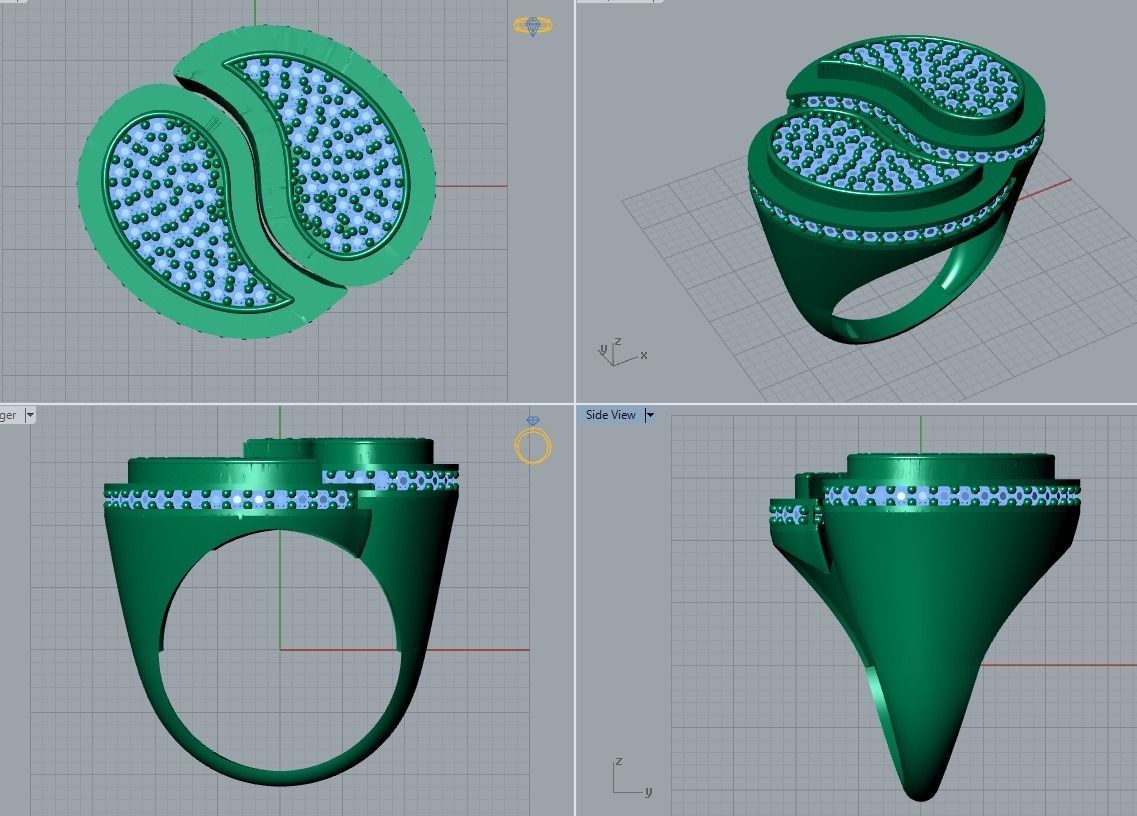Open the dropdown arrow beside the "ger" viewport label
The image size is (1137, 816).
coord(30,415)
